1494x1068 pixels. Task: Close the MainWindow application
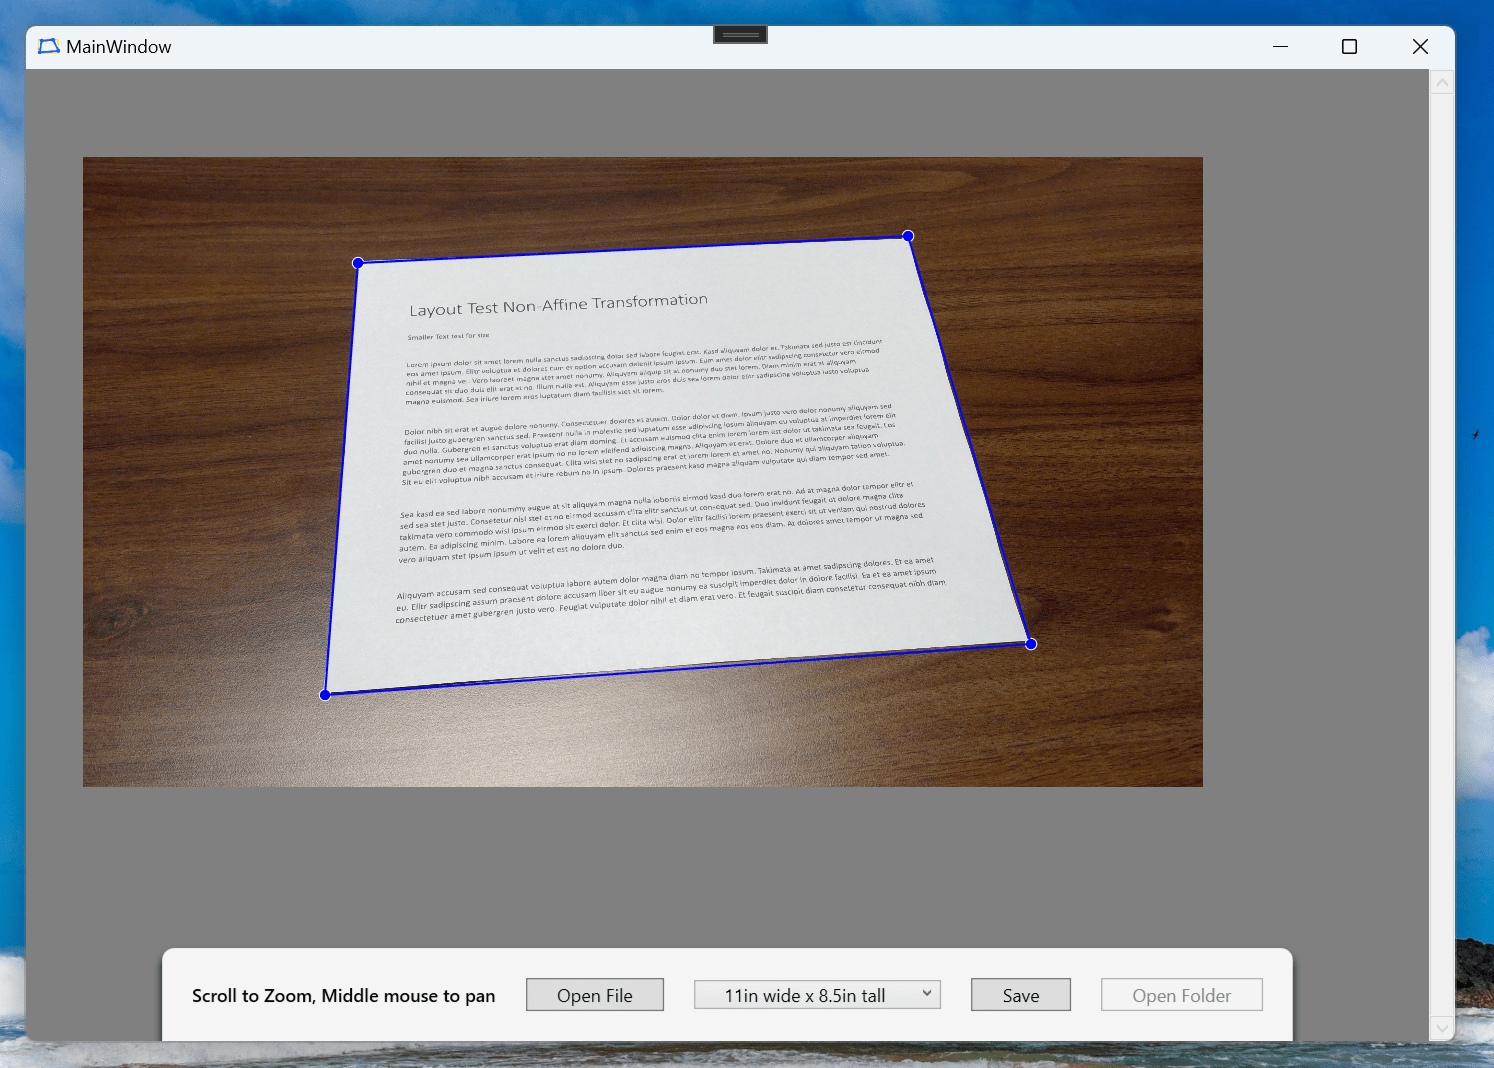pyautogui.click(x=1420, y=47)
